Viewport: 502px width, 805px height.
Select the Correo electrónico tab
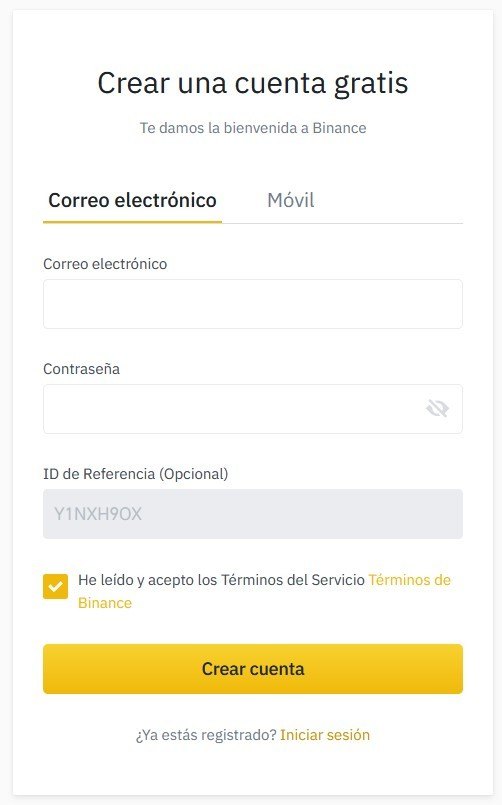coord(132,200)
